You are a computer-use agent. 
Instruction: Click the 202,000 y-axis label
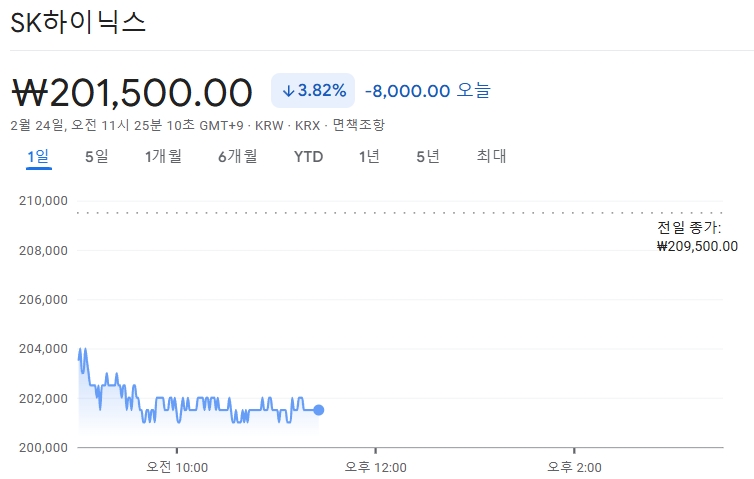point(43,398)
